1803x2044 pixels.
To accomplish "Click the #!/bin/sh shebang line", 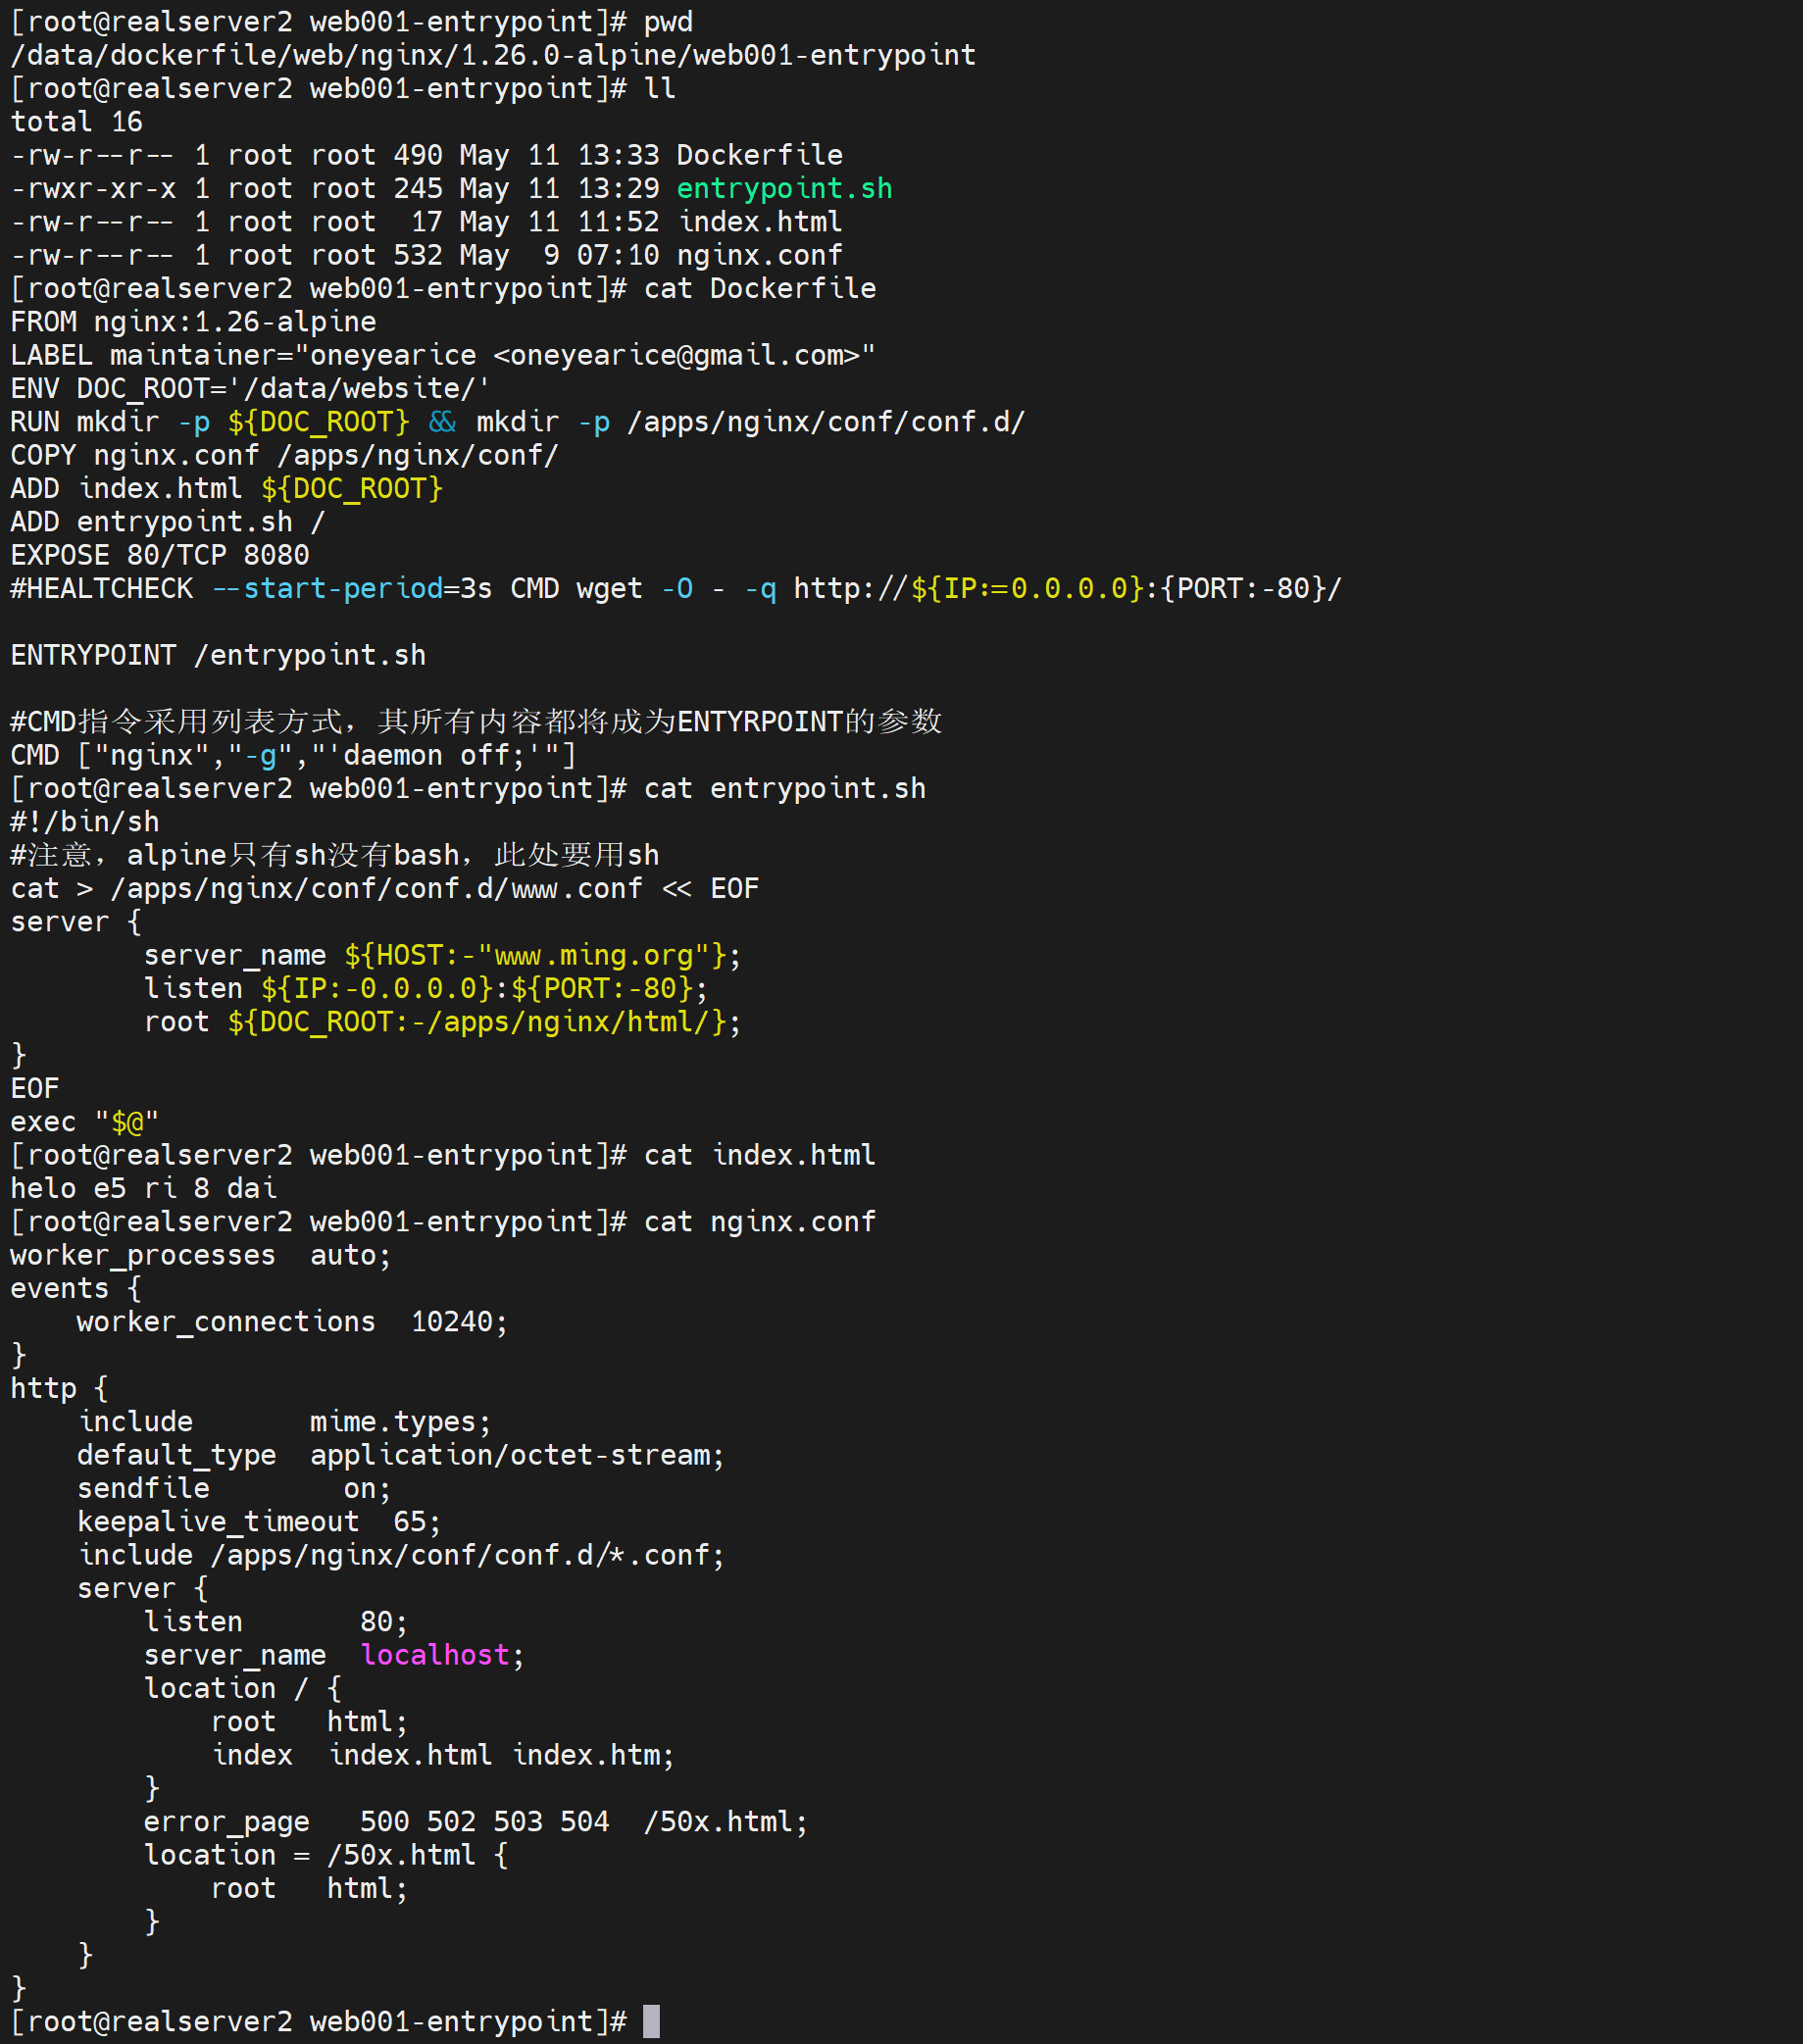I will [85, 822].
